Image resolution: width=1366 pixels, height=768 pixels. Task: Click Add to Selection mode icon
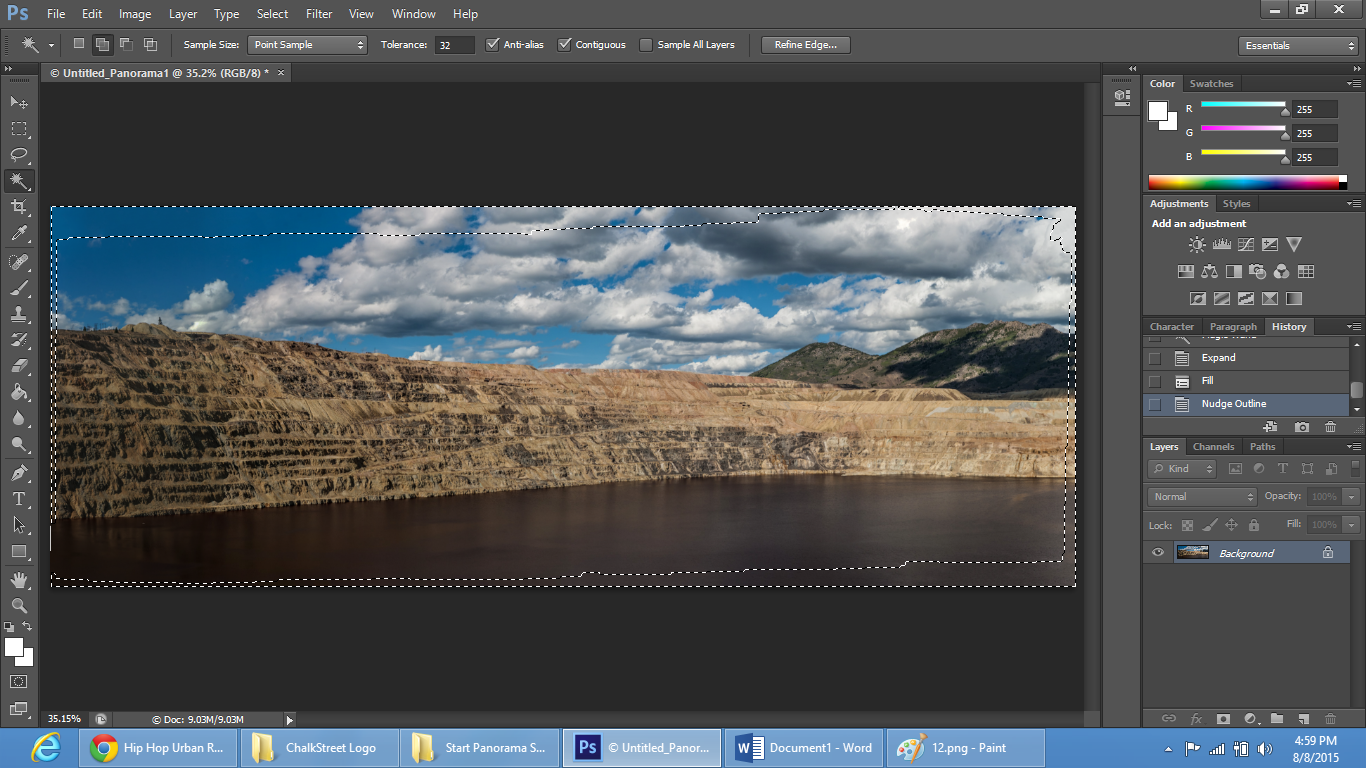tap(102, 44)
